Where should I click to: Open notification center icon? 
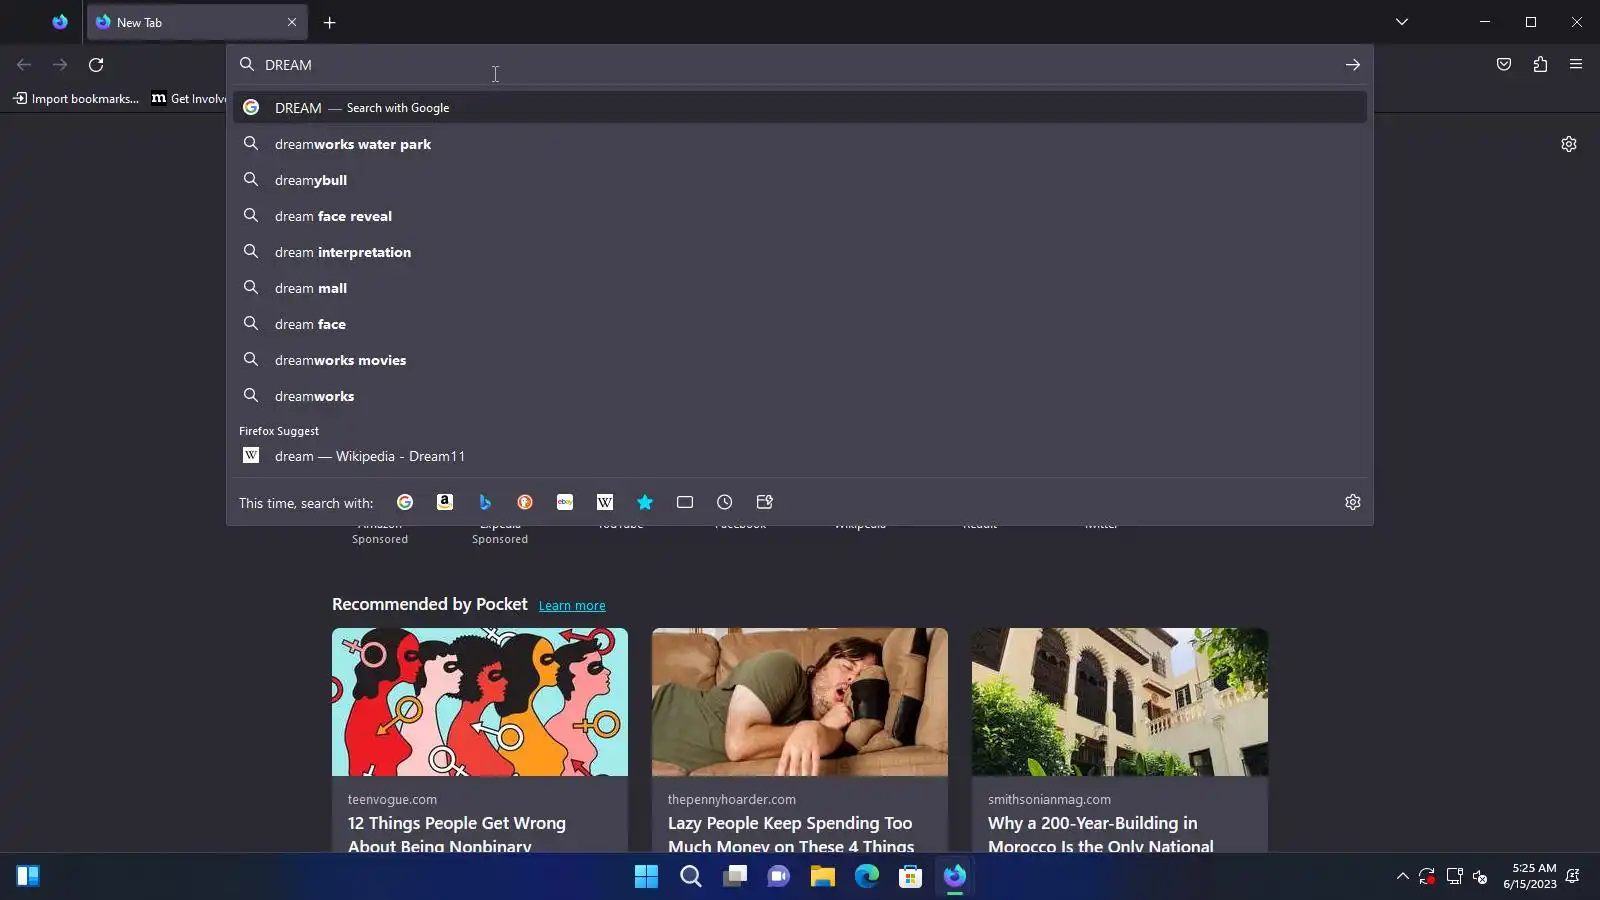click(1574, 877)
